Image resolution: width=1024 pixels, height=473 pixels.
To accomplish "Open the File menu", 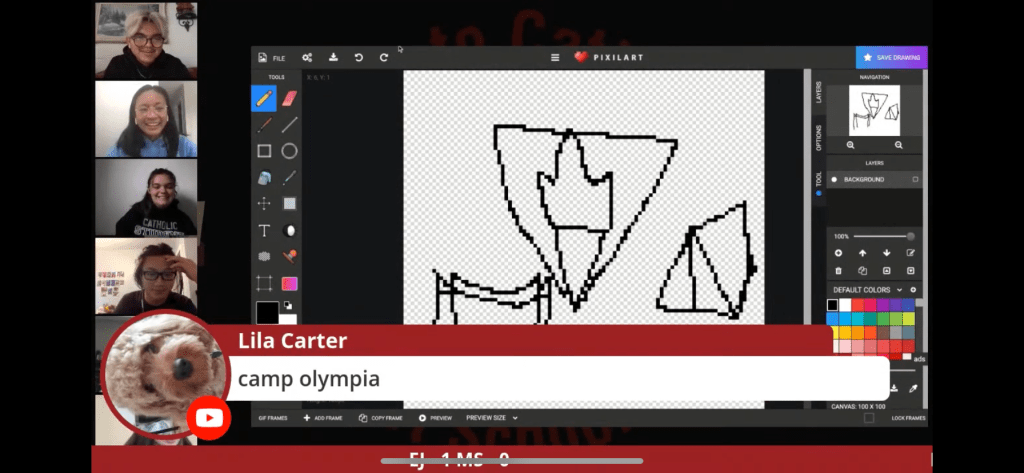I will [271, 58].
